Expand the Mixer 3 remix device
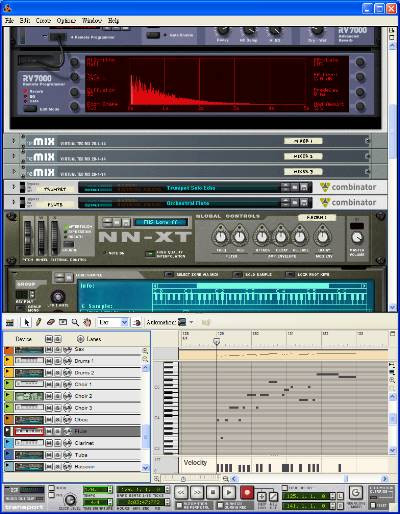400x514 pixels. coord(14,171)
